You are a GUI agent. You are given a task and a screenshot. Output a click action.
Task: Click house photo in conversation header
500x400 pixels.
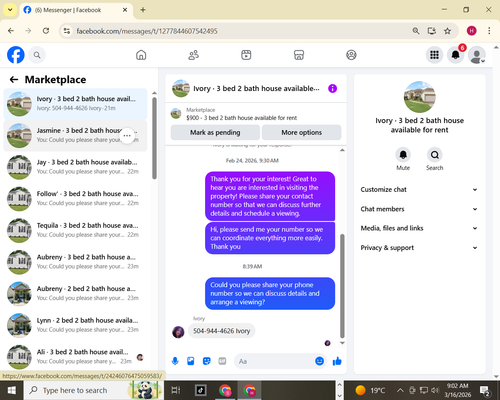click(181, 88)
